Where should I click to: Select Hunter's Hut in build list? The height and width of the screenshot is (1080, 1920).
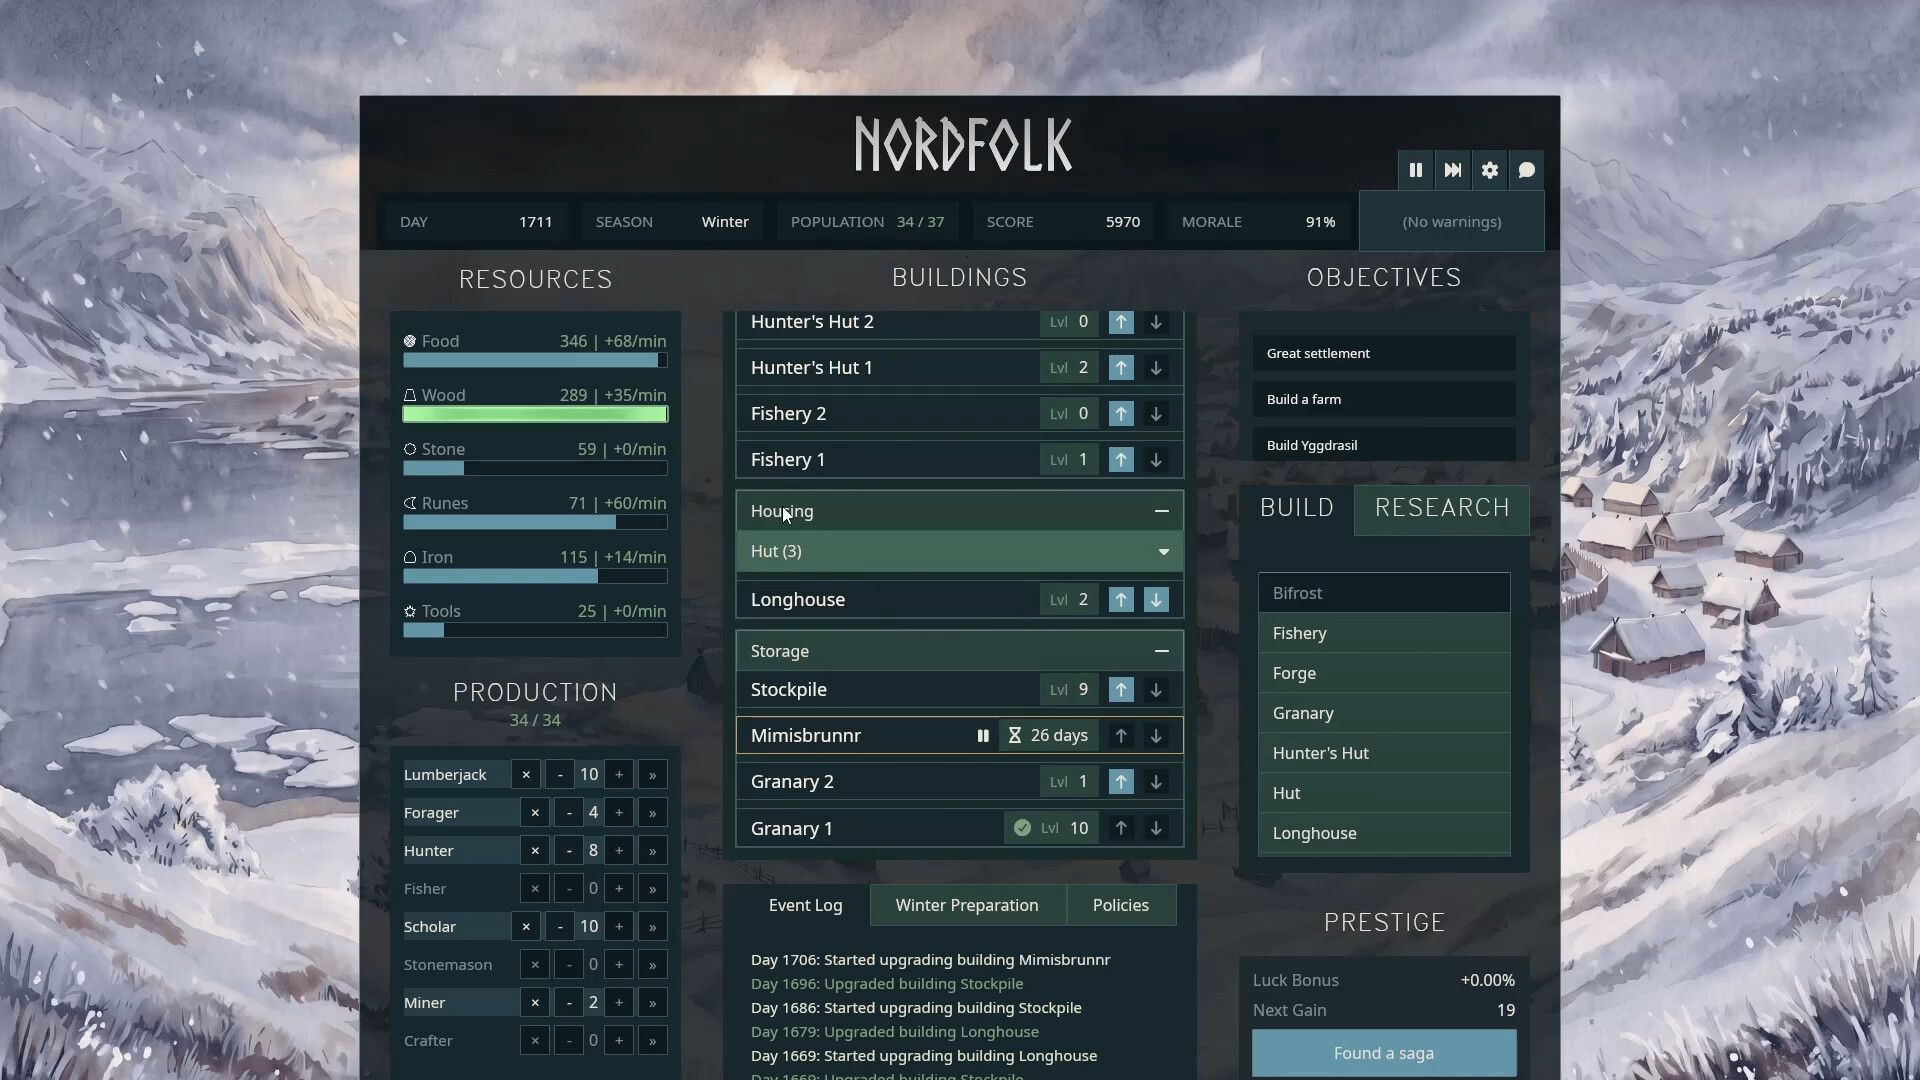pyautogui.click(x=1384, y=754)
